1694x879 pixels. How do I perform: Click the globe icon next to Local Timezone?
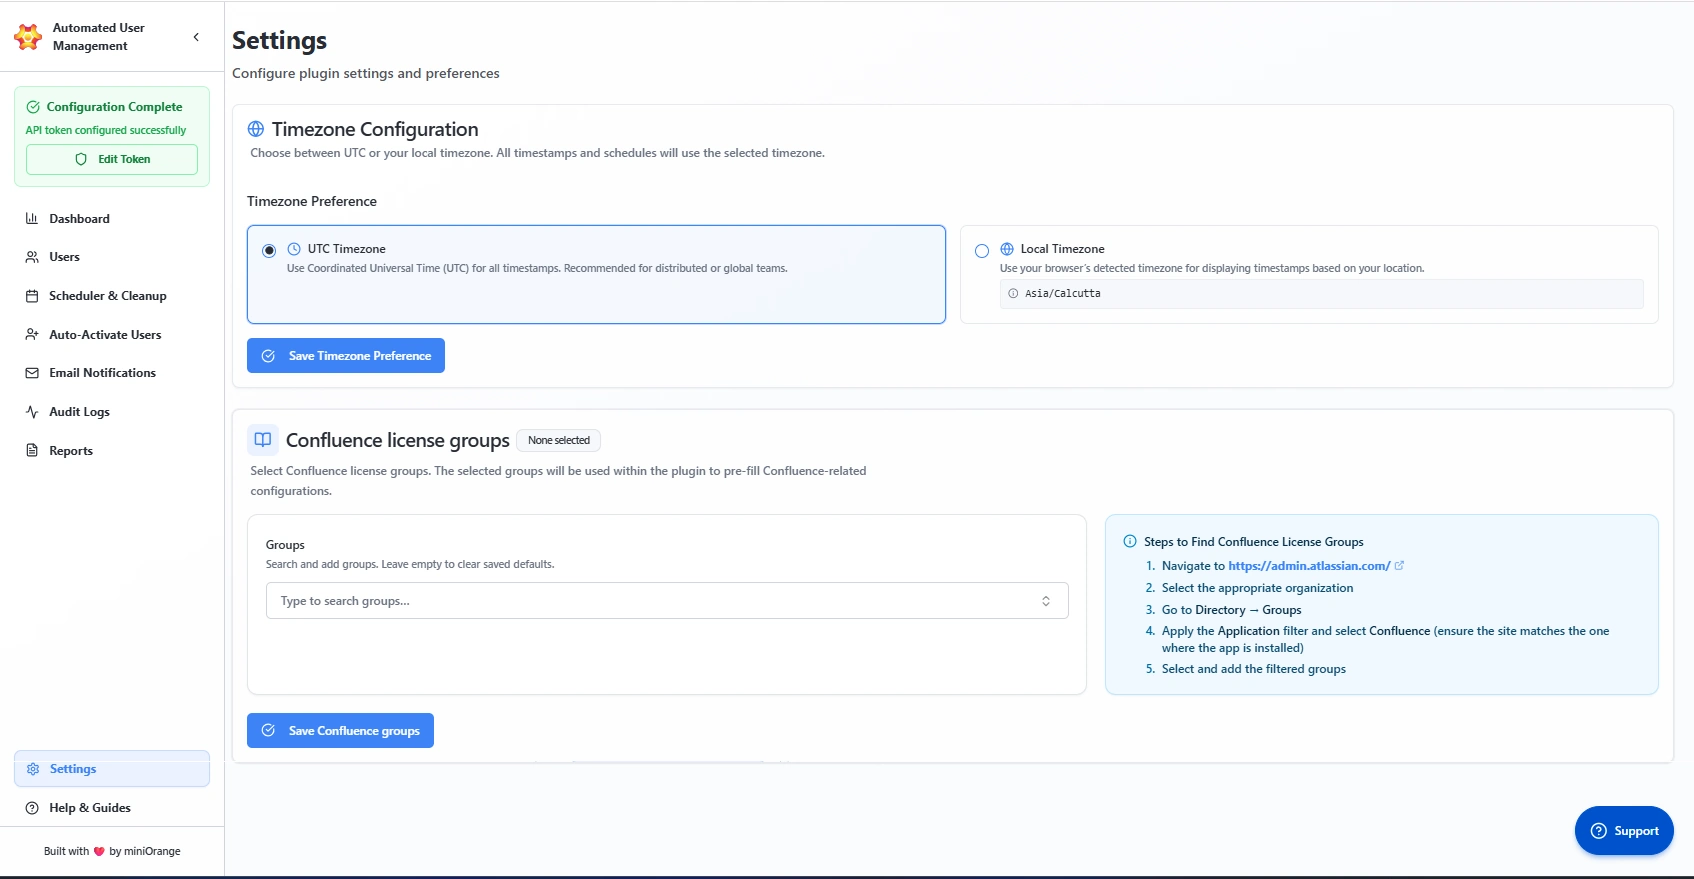coord(1007,249)
